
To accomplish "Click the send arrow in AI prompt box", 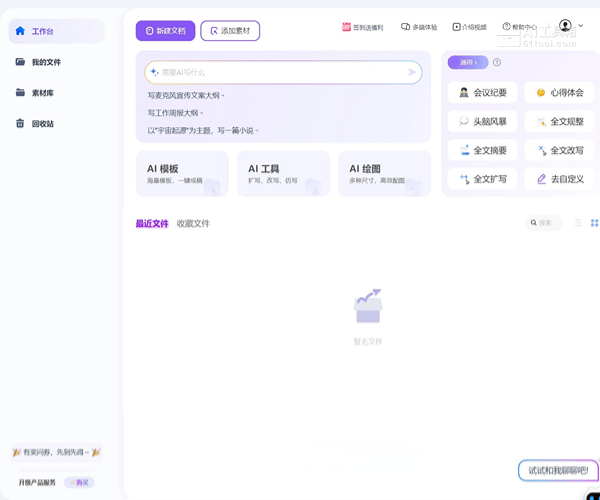I will (412, 72).
